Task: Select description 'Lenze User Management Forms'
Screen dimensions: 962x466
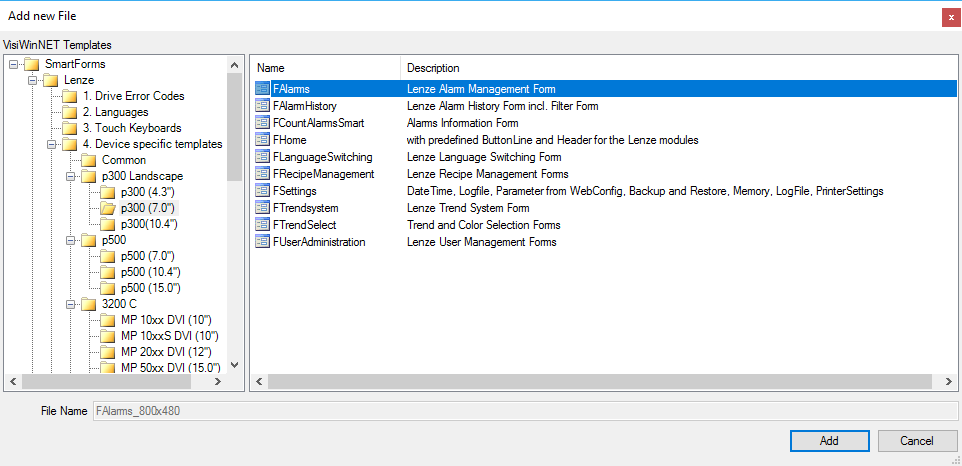Action: [482, 242]
